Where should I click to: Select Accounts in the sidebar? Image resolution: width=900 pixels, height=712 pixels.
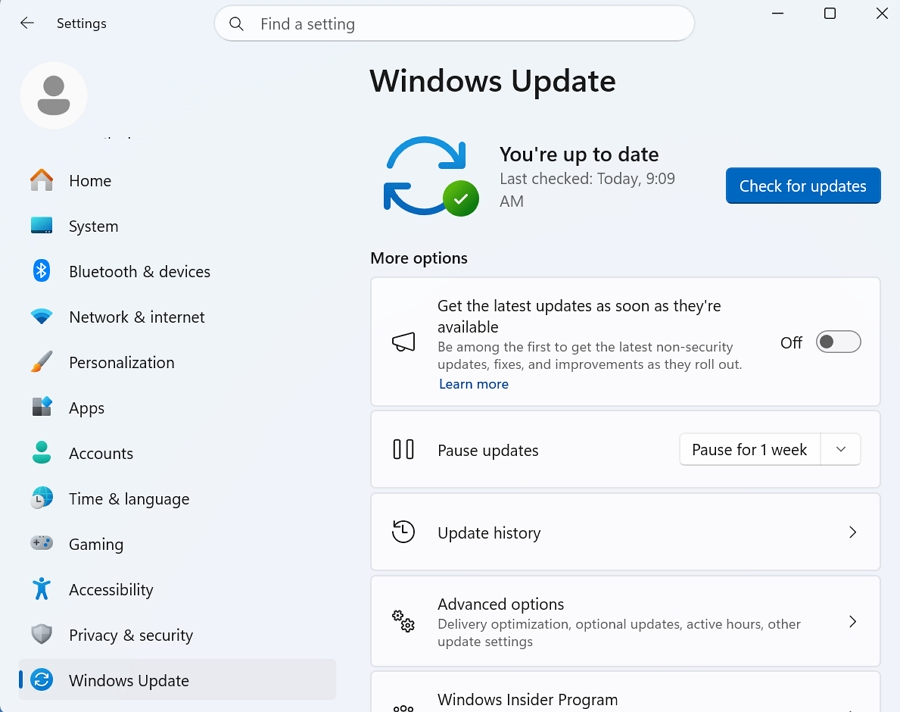tap(100, 453)
